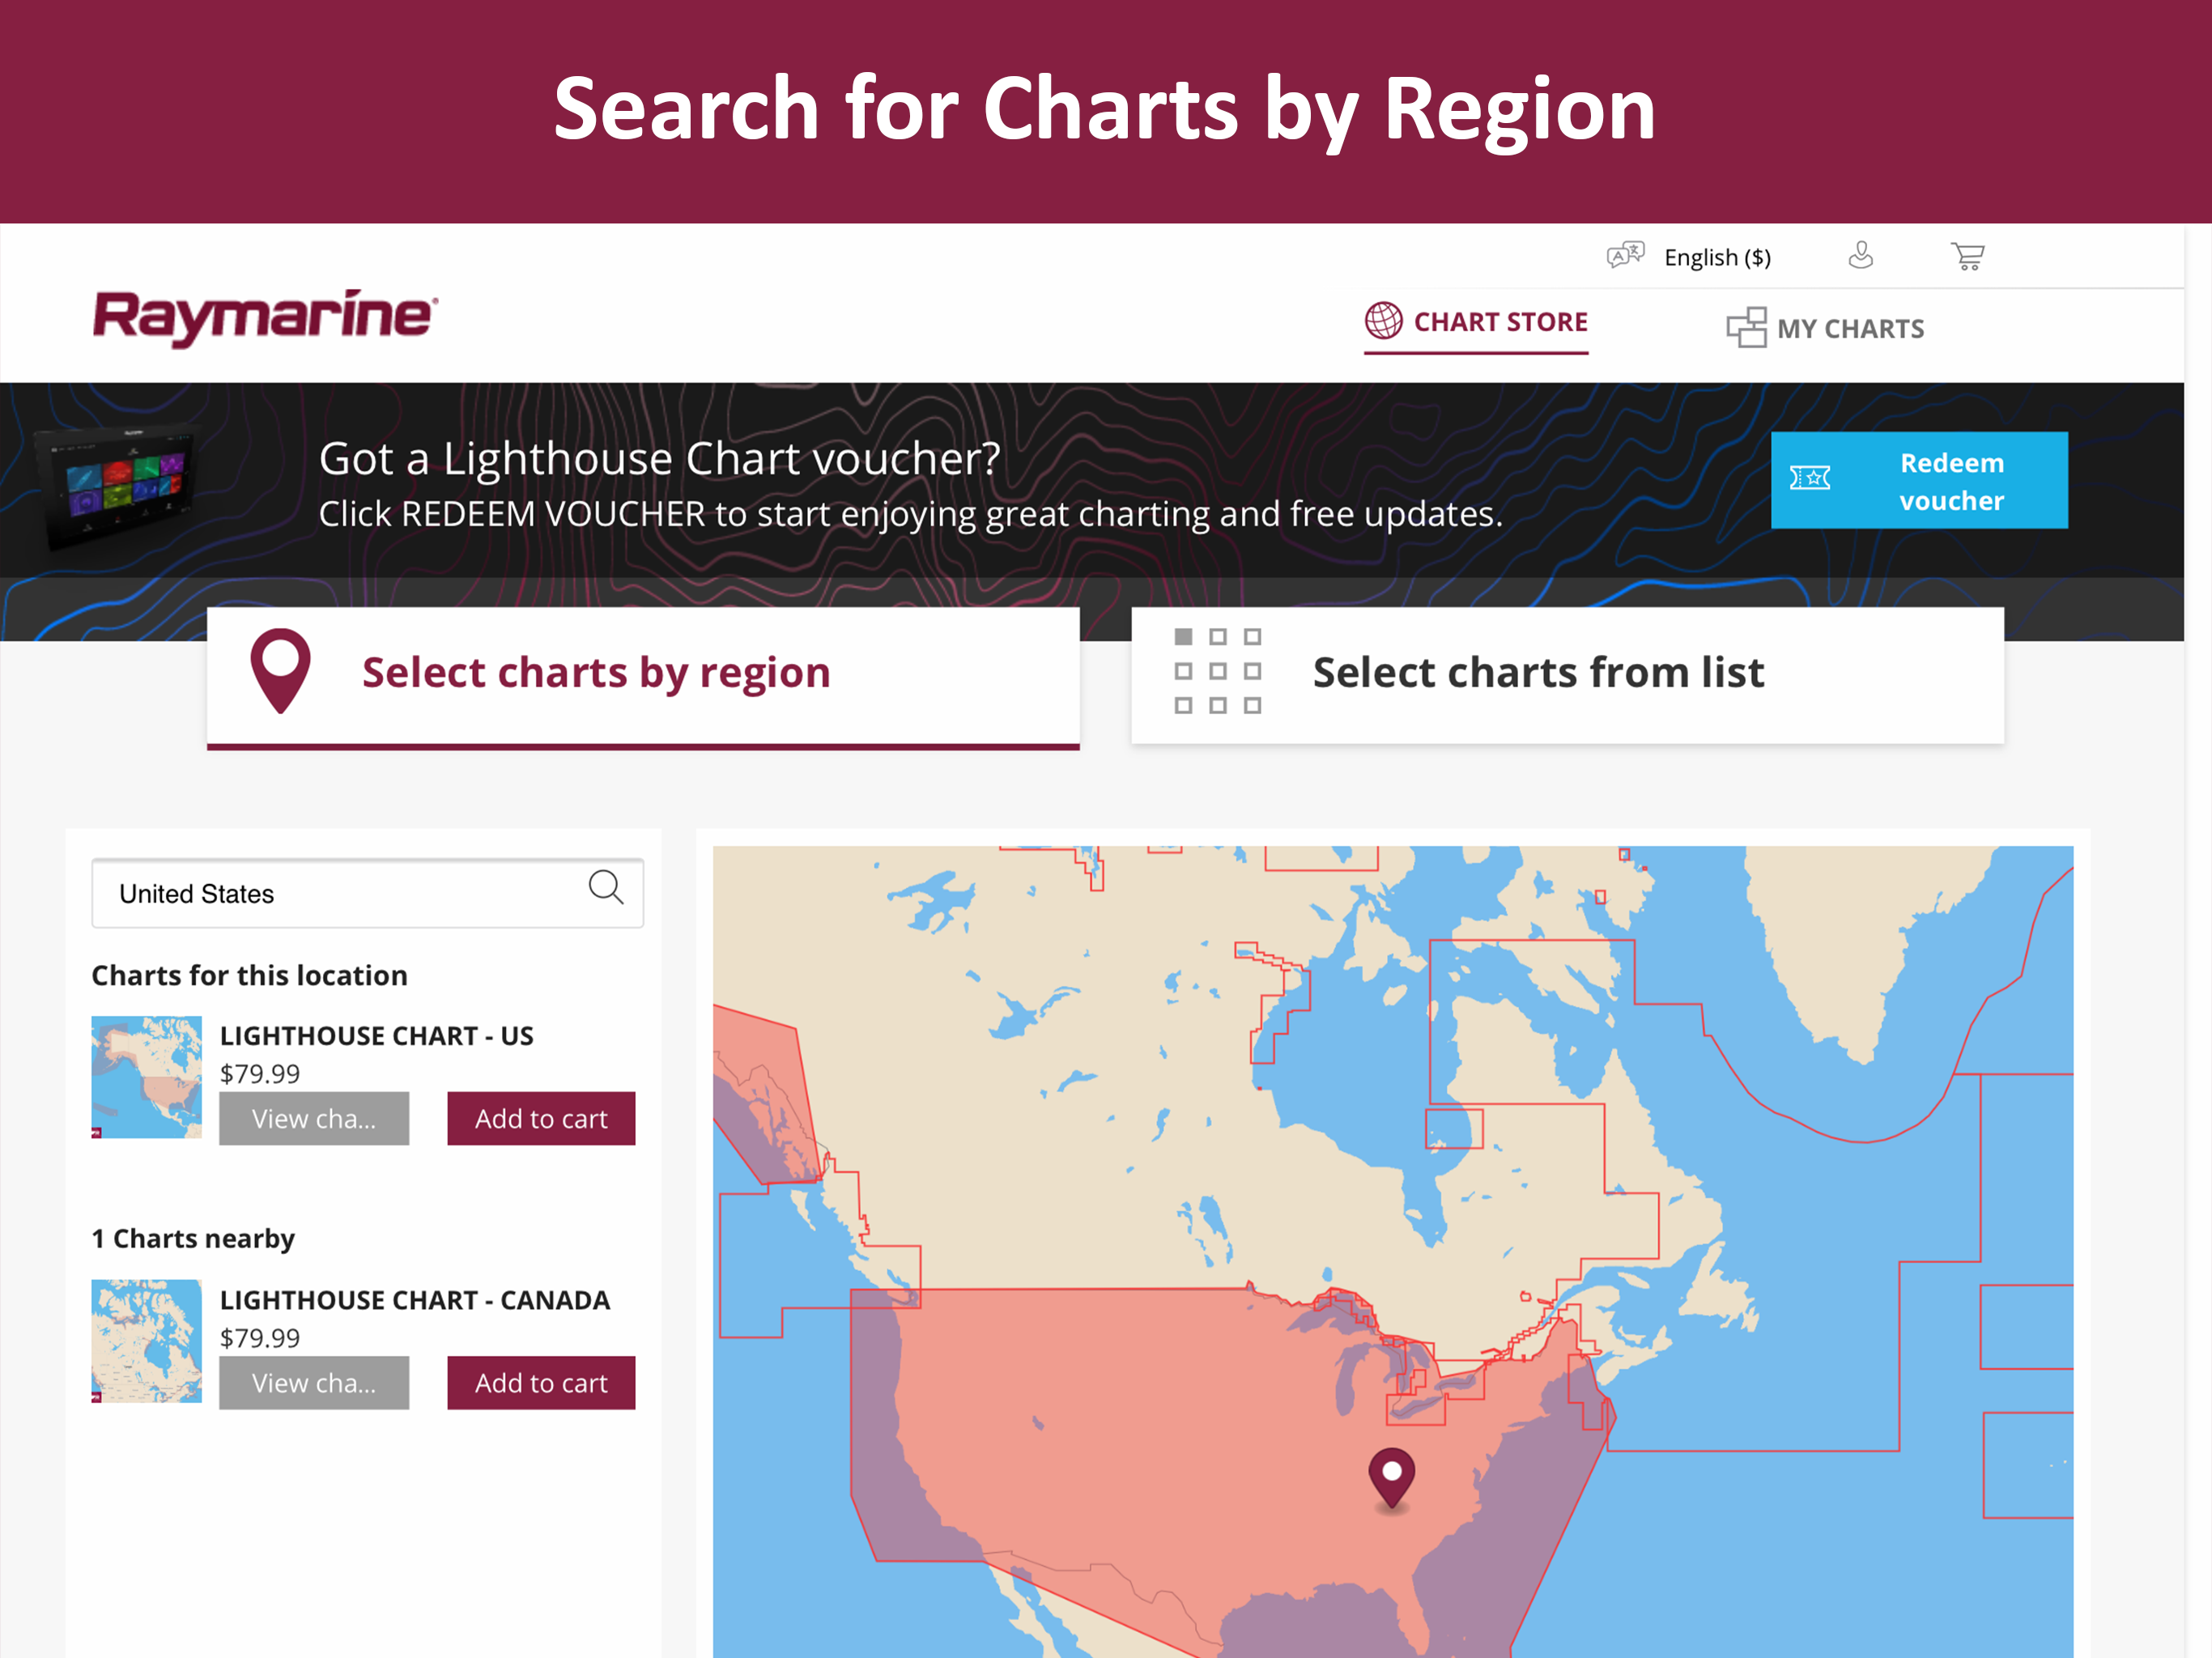Image resolution: width=2212 pixels, height=1658 pixels.
Task: Click the Raymarine logo
Action: pyautogui.click(x=265, y=317)
